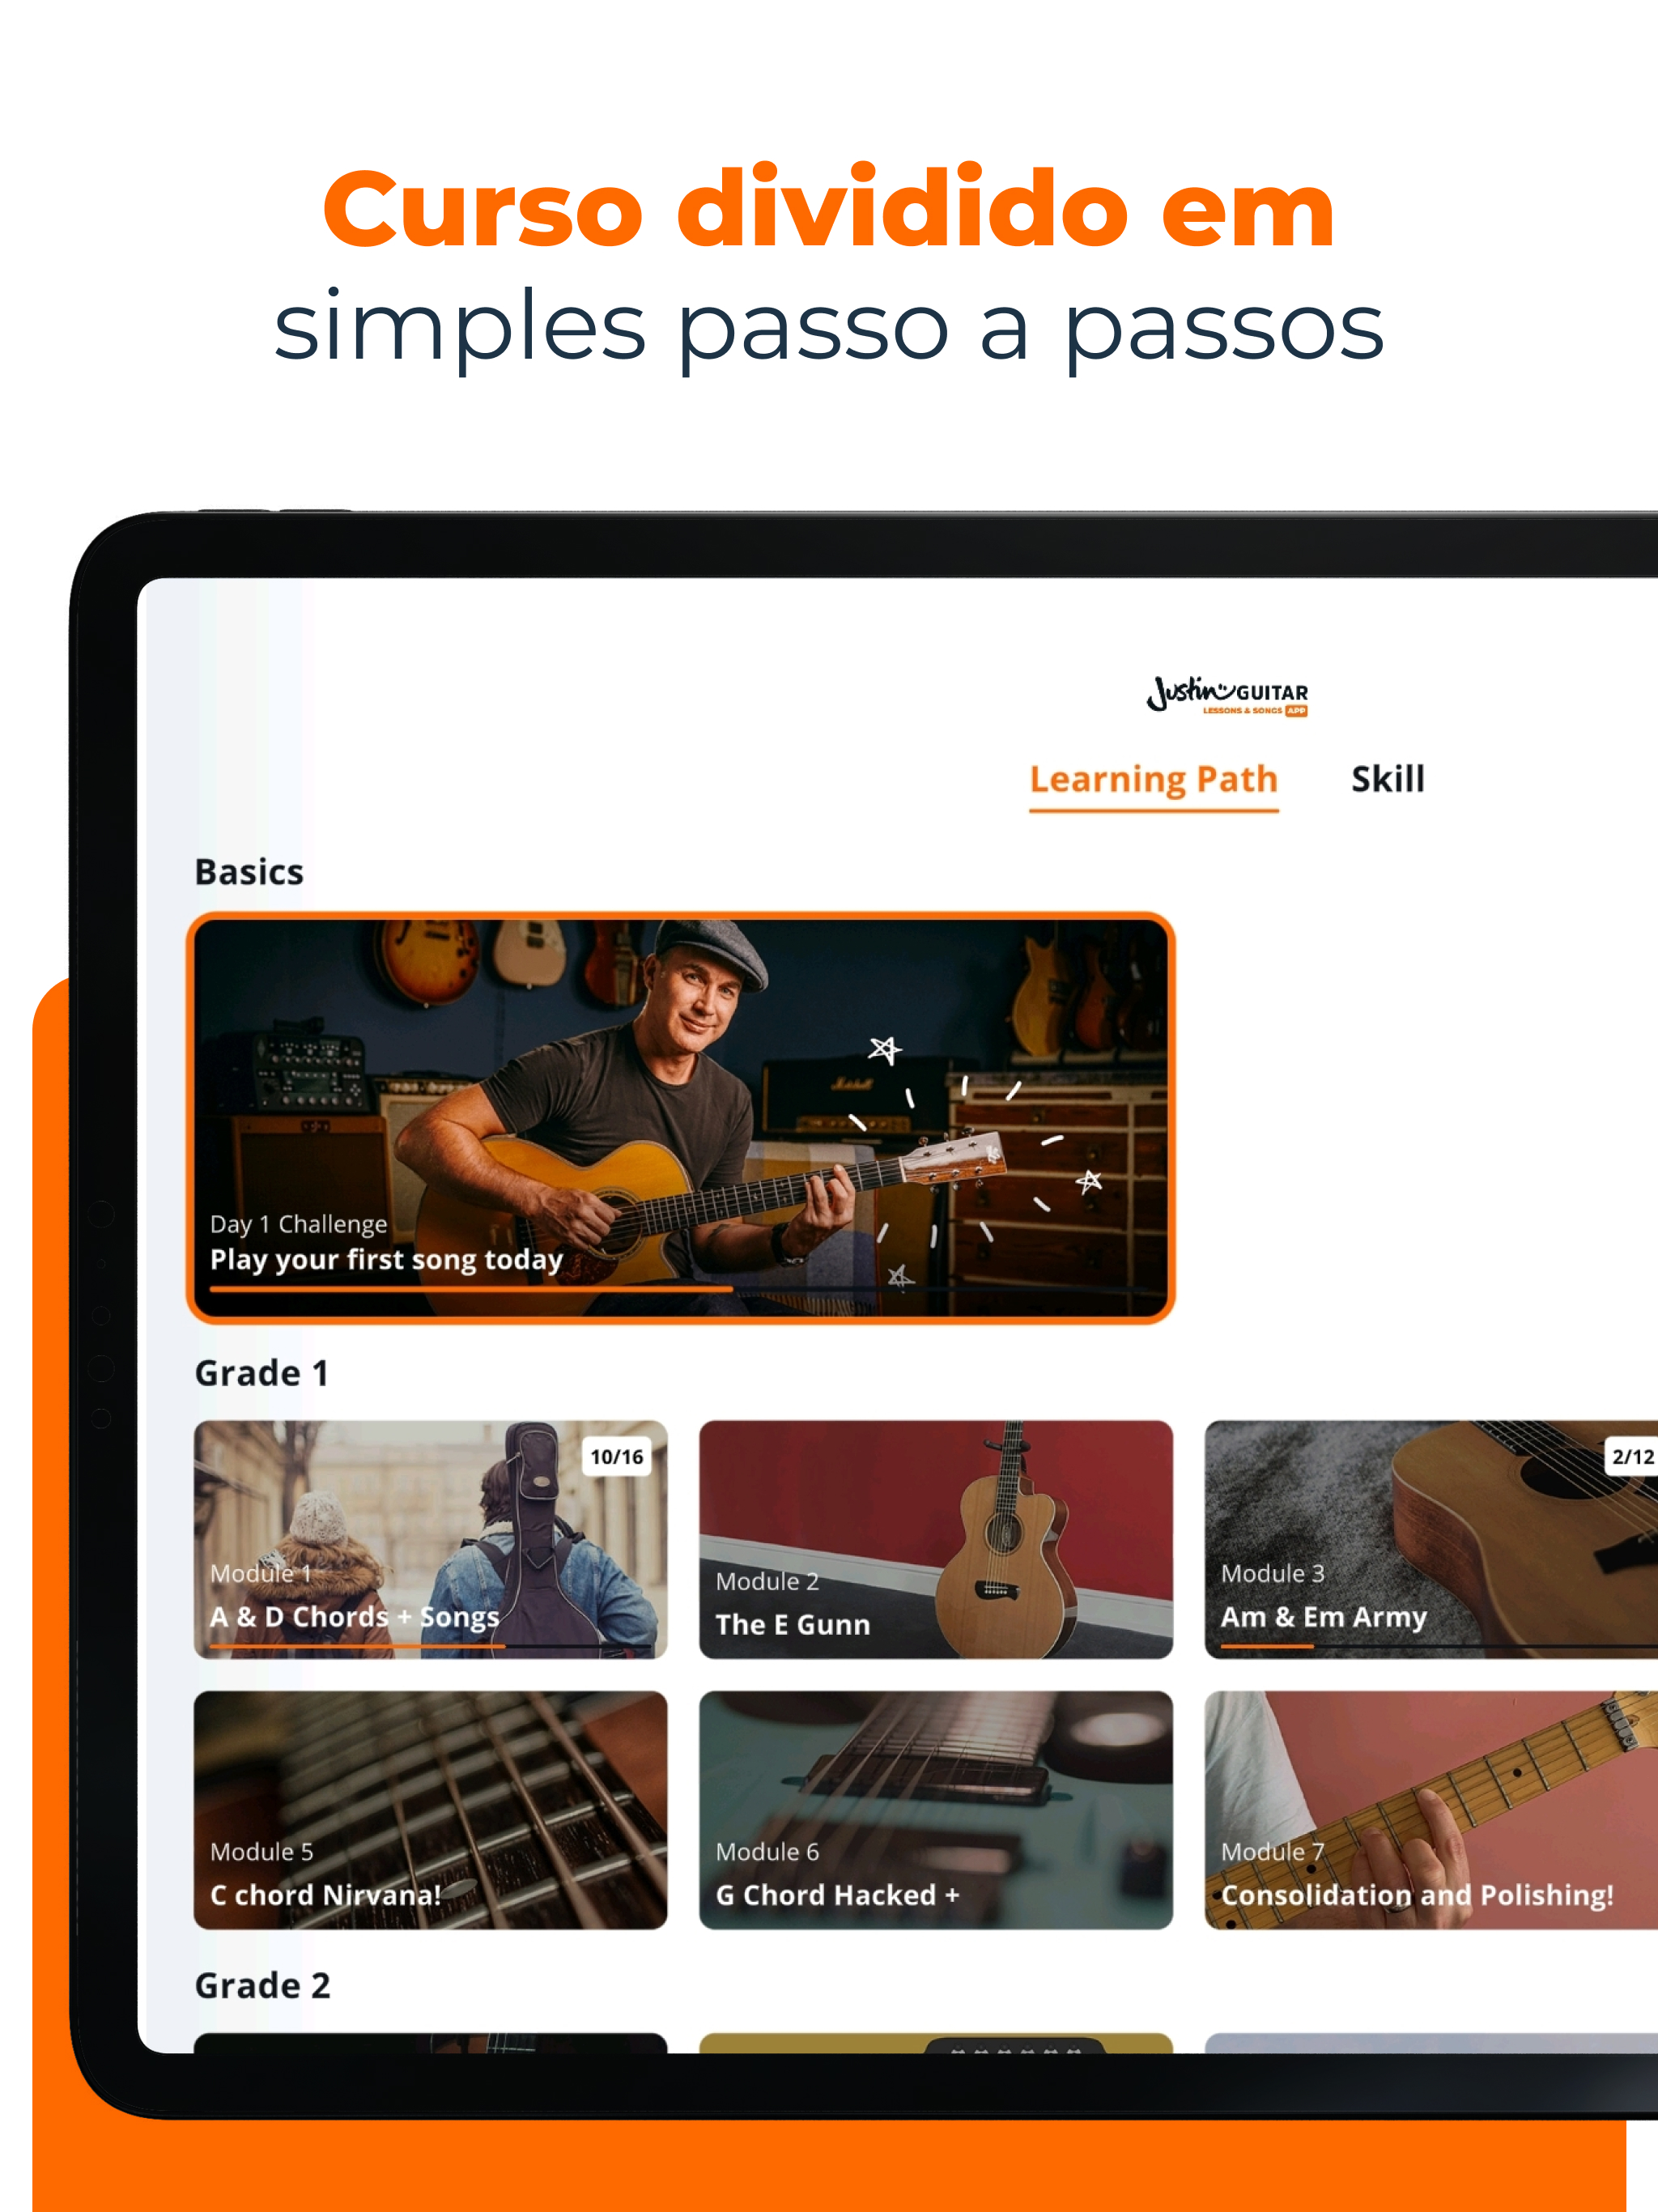
Task: Open Module 2 The E Gunn card
Action: click(935, 1540)
